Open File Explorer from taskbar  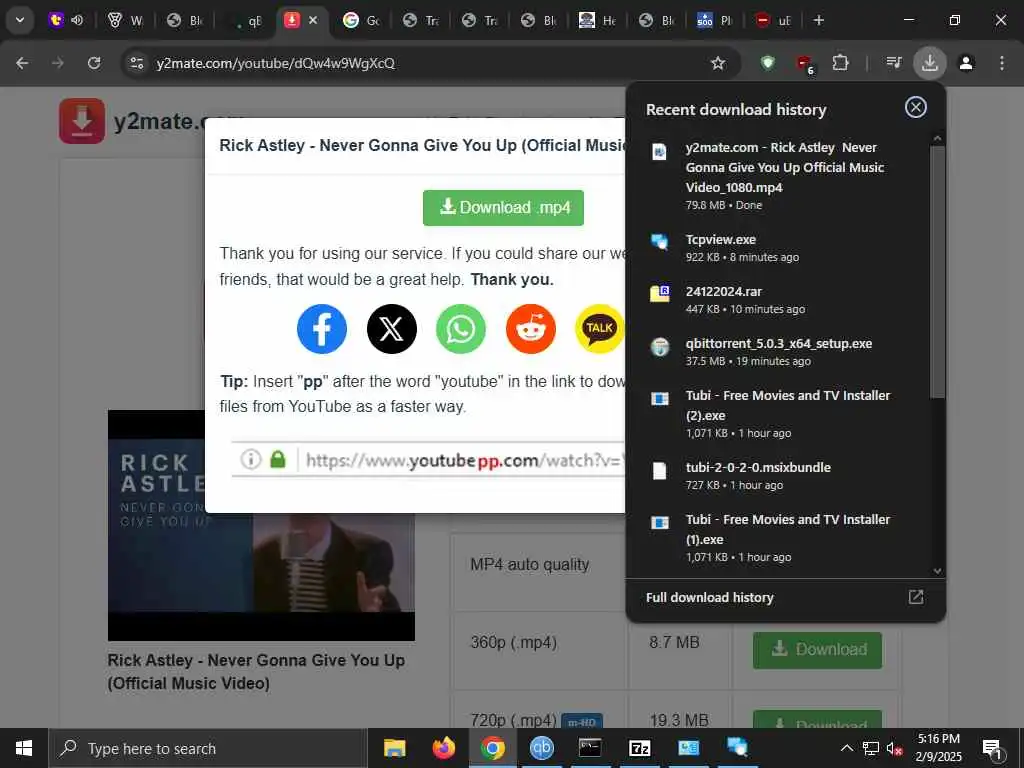tap(394, 748)
